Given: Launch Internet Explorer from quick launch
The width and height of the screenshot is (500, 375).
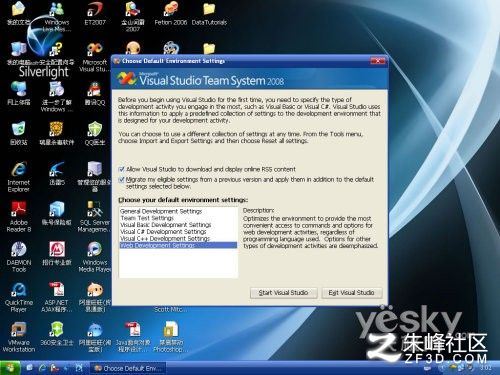Looking at the screenshot, I should tap(42, 368).
